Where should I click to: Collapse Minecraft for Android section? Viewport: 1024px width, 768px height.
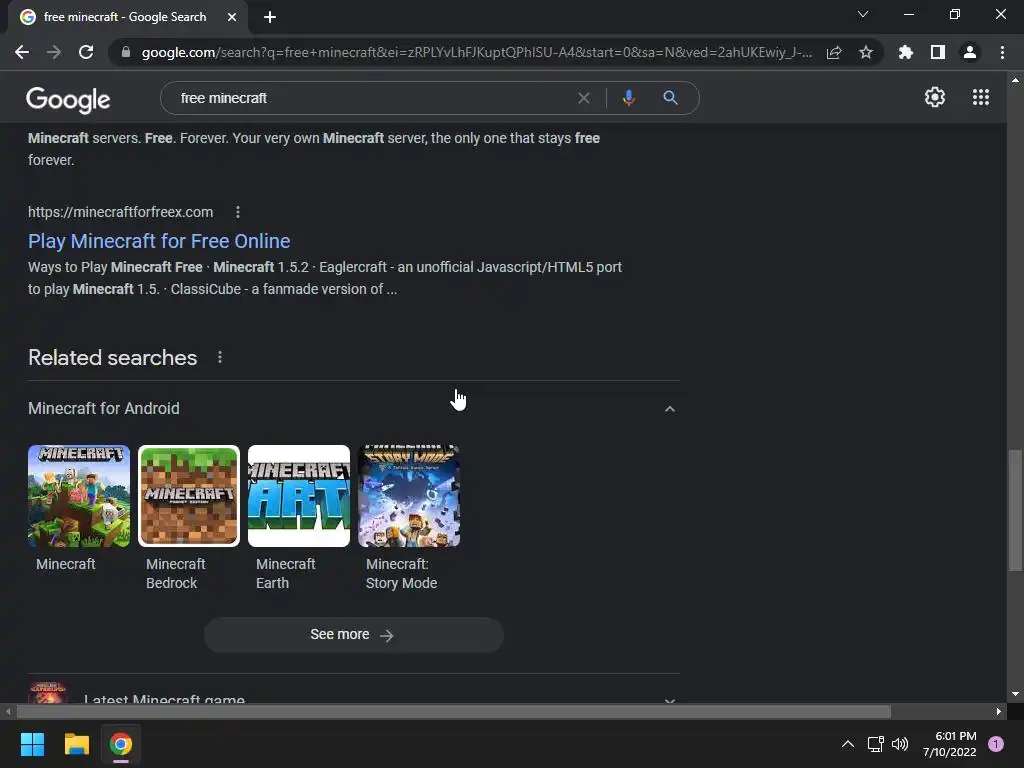pos(669,409)
